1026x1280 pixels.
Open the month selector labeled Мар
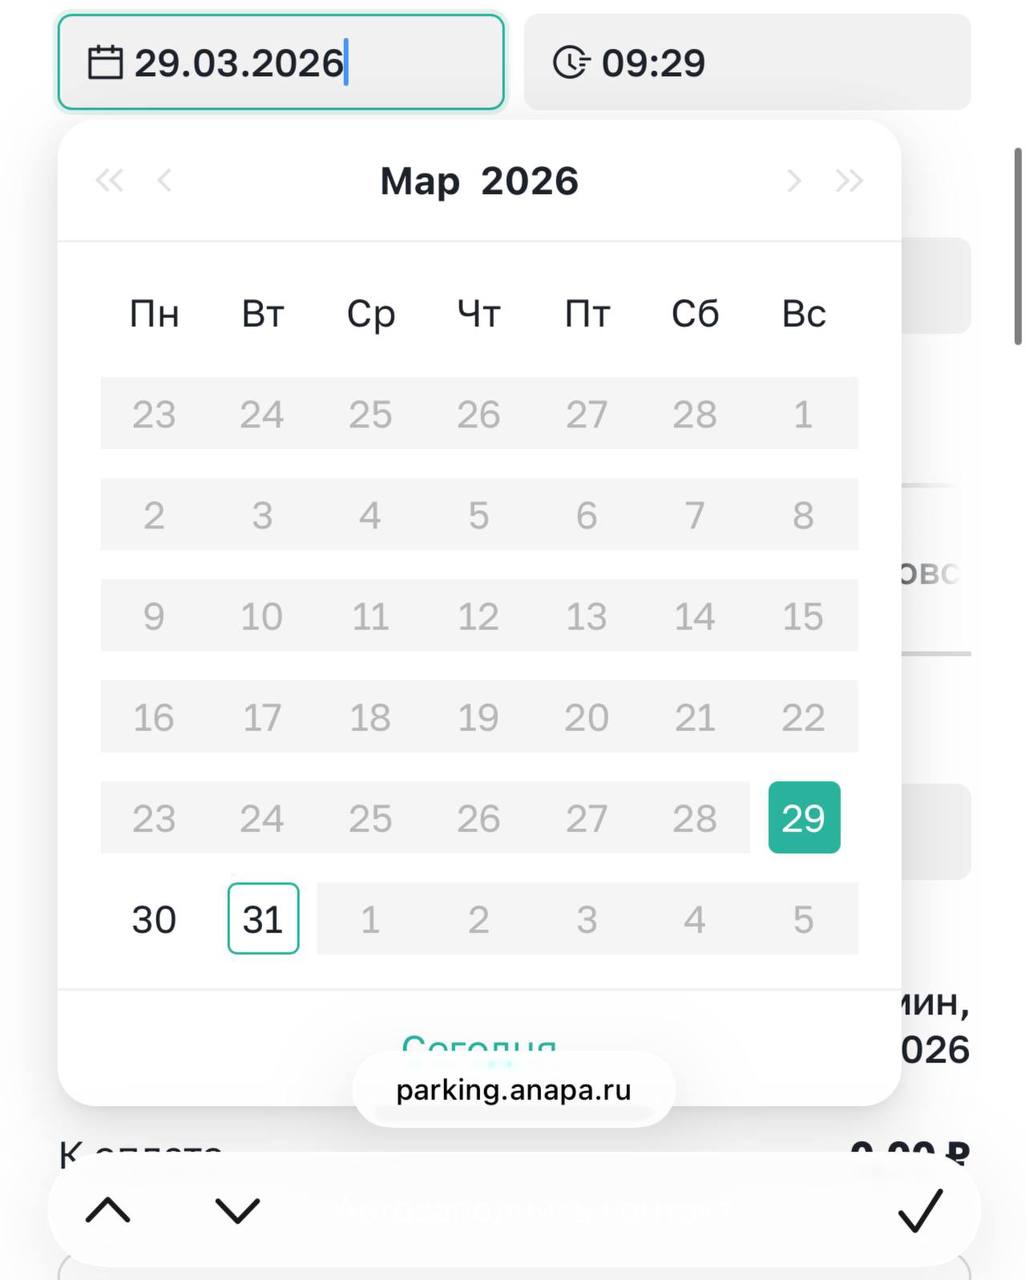(x=420, y=181)
